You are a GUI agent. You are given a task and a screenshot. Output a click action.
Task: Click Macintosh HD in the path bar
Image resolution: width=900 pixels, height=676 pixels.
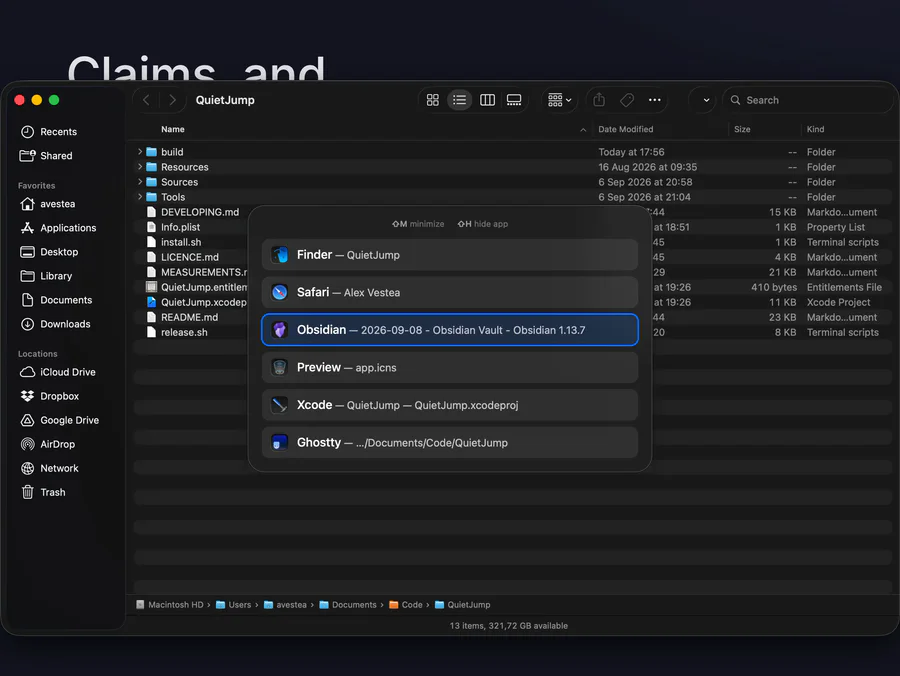click(x=170, y=605)
